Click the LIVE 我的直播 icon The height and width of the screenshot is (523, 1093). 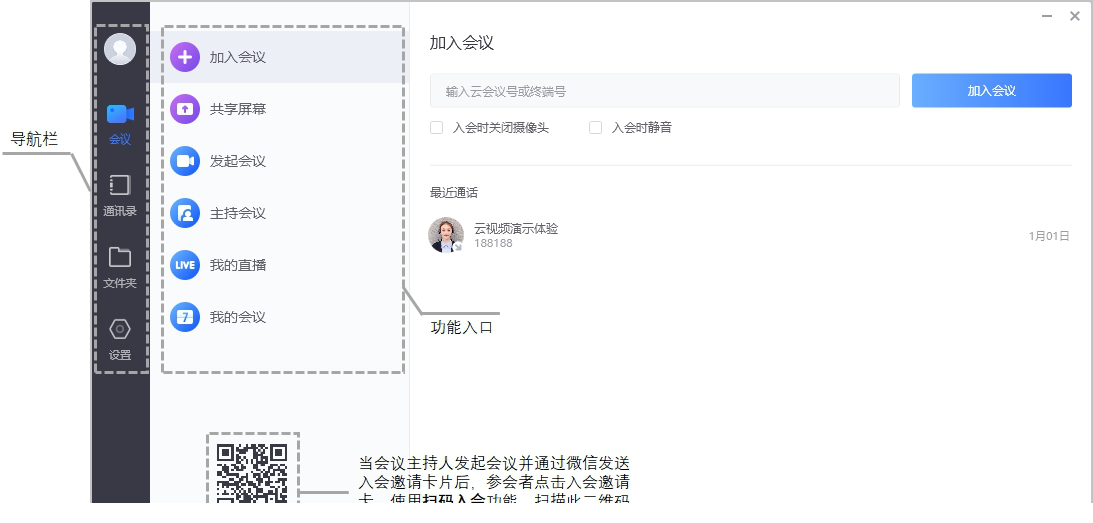pyautogui.click(x=185, y=265)
